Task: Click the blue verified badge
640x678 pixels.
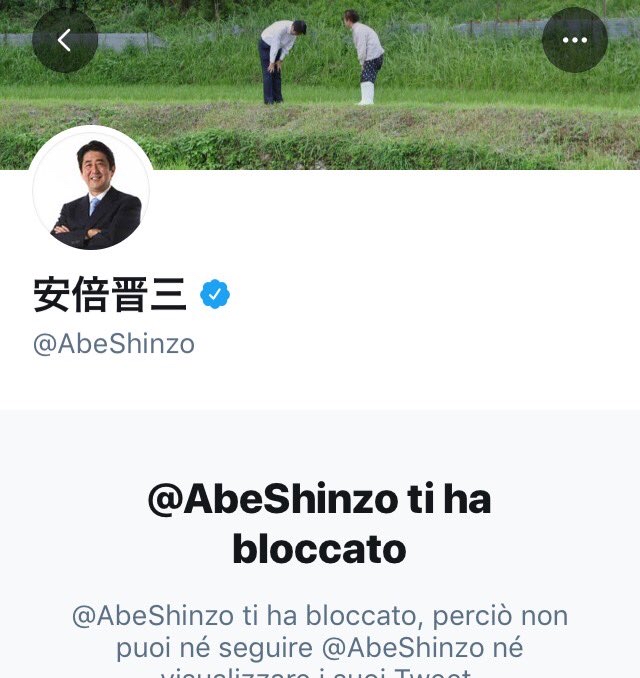Action: pos(215,294)
